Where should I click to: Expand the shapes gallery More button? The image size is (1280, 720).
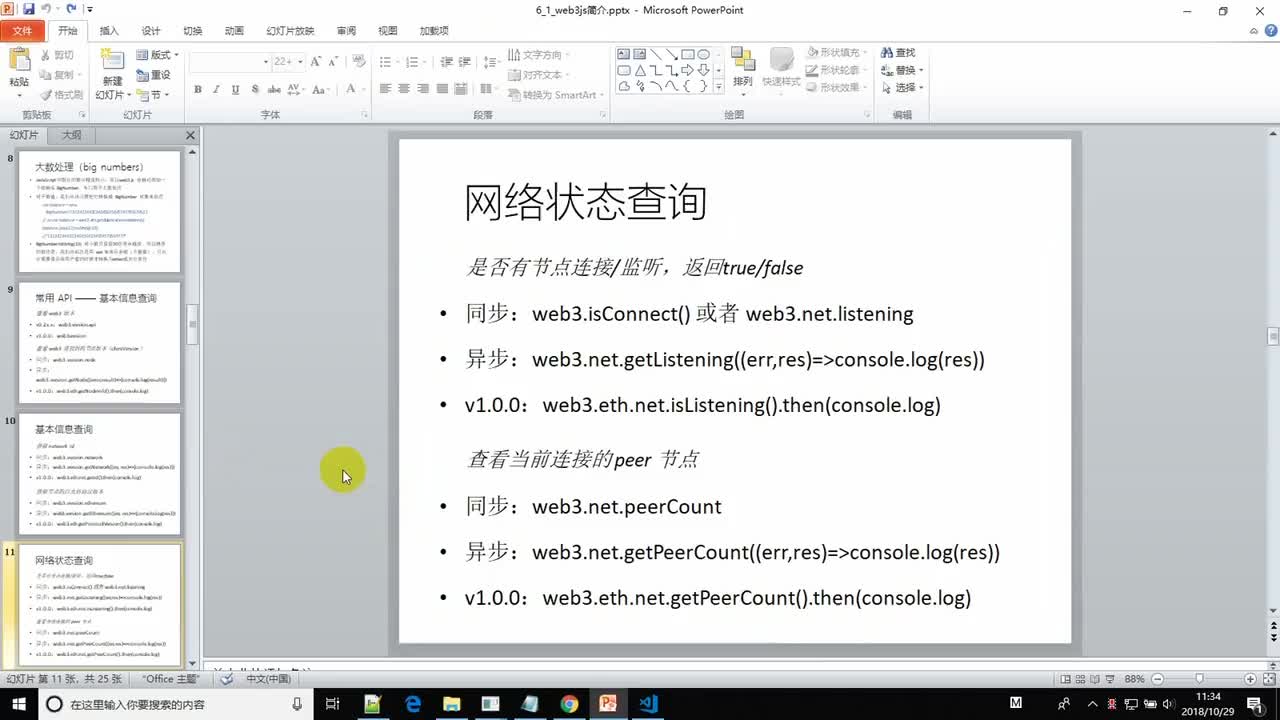click(719, 87)
